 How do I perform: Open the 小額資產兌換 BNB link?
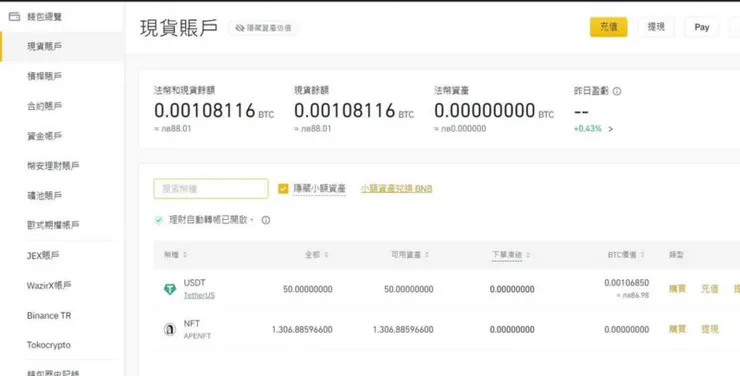396,189
